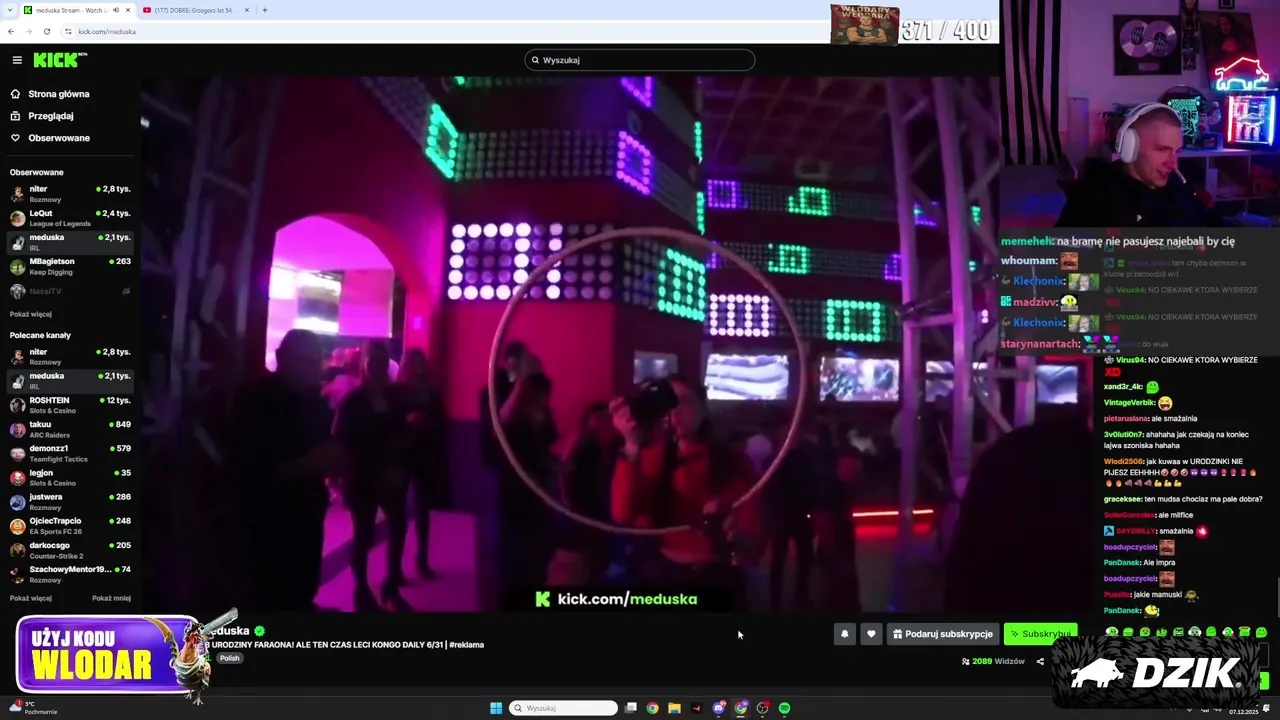Go forward in browser history
The height and width of the screenshot is (720, 1280).
29,31
